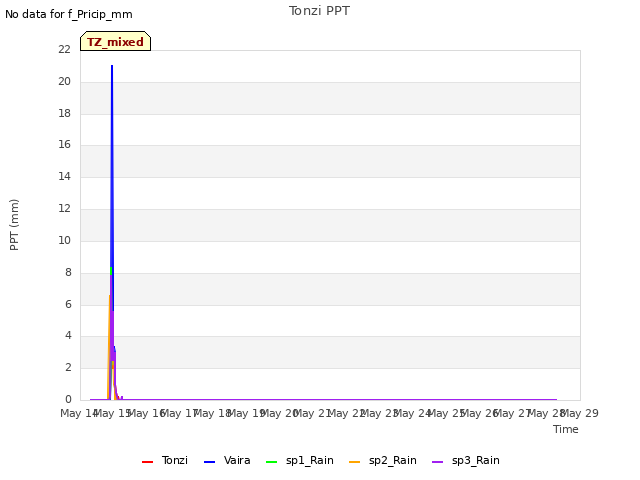Viewport: 640px width, 480px height.
Task: Click the y-axis tick label 6
Action: pos(68,304)
